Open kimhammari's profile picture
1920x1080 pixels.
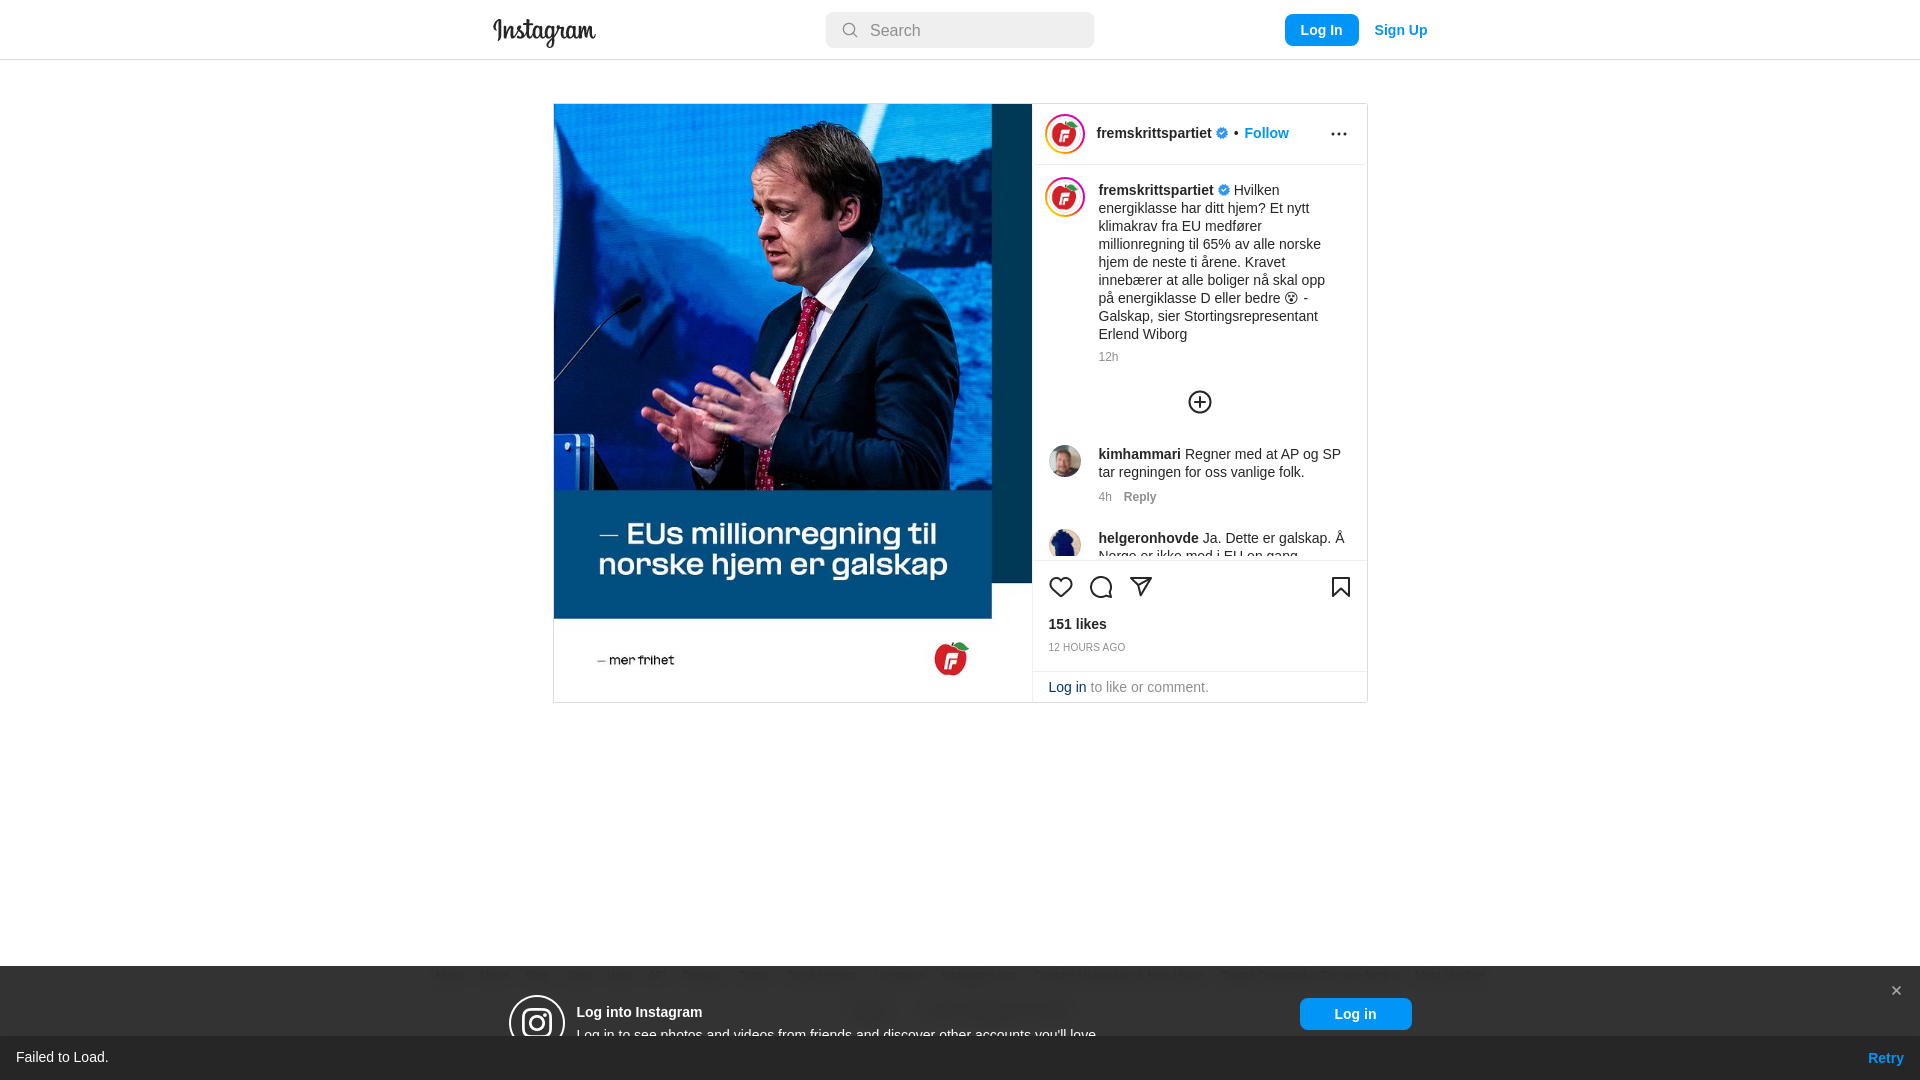coord(1065,461)
